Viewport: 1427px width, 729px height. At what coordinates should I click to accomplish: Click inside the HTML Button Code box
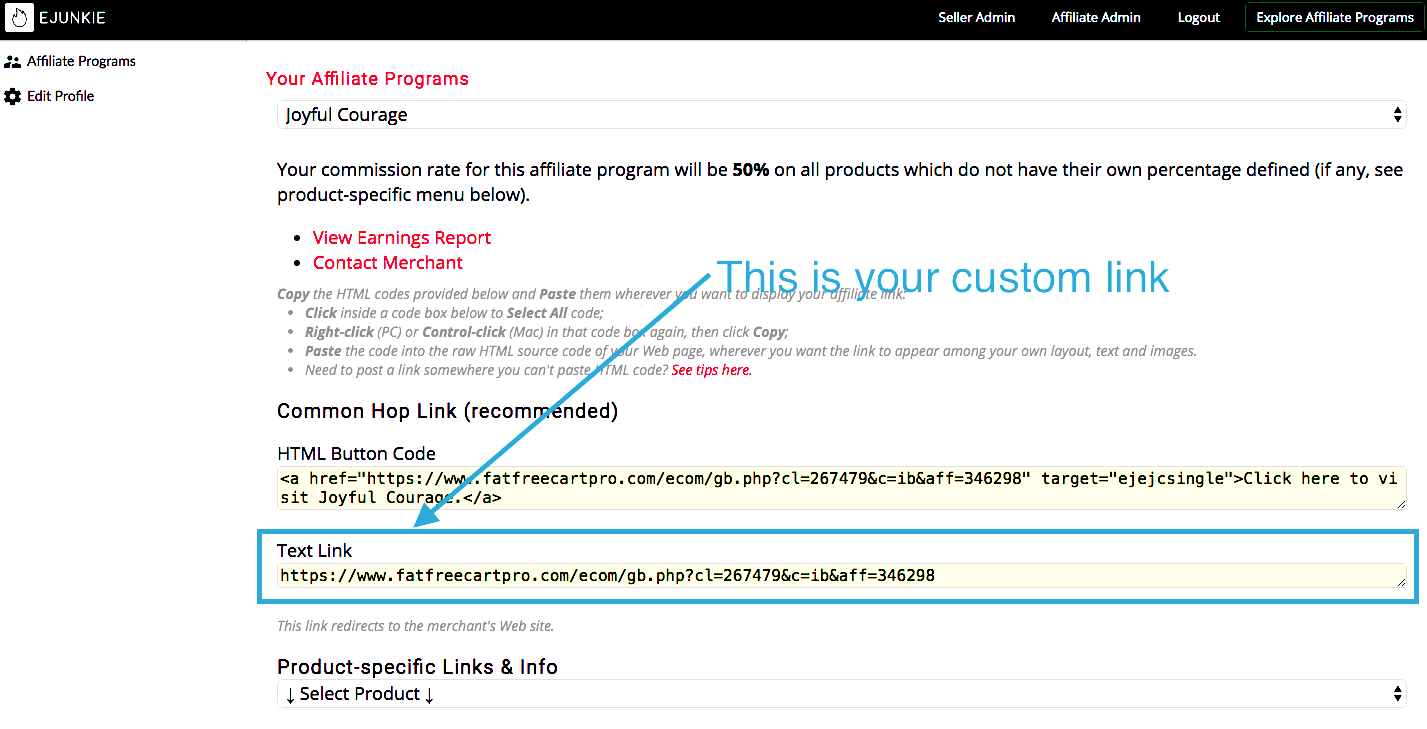(841, 488)
